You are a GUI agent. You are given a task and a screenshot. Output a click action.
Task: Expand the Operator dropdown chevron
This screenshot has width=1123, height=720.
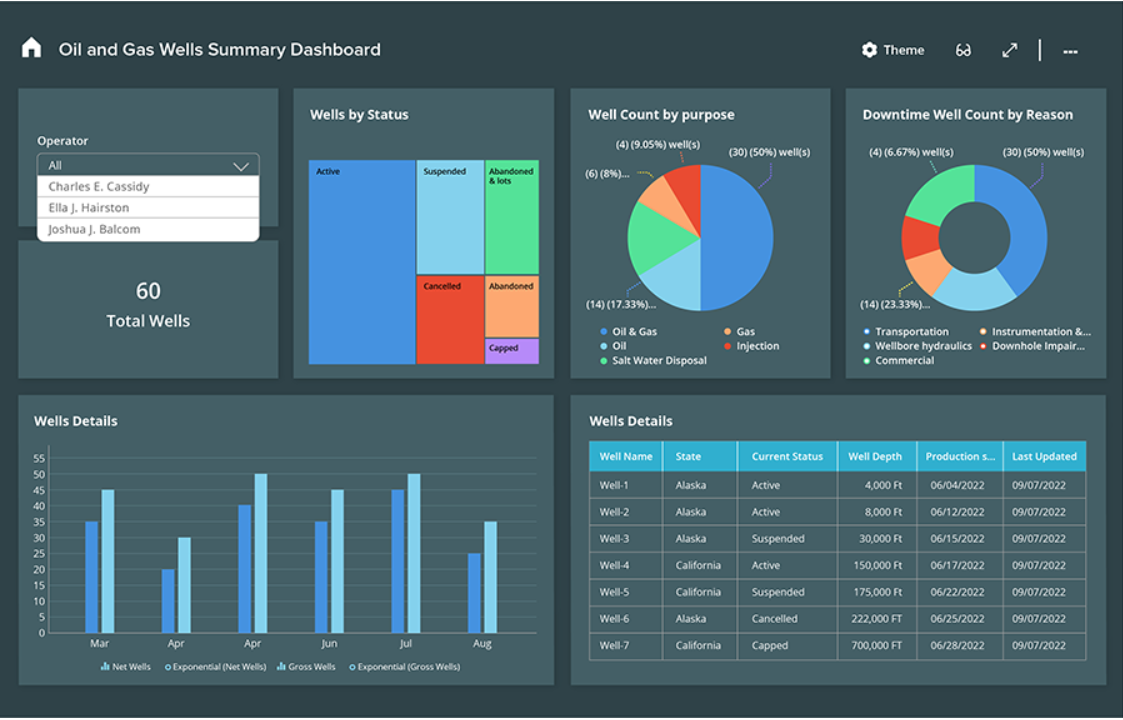click(241, 166)
